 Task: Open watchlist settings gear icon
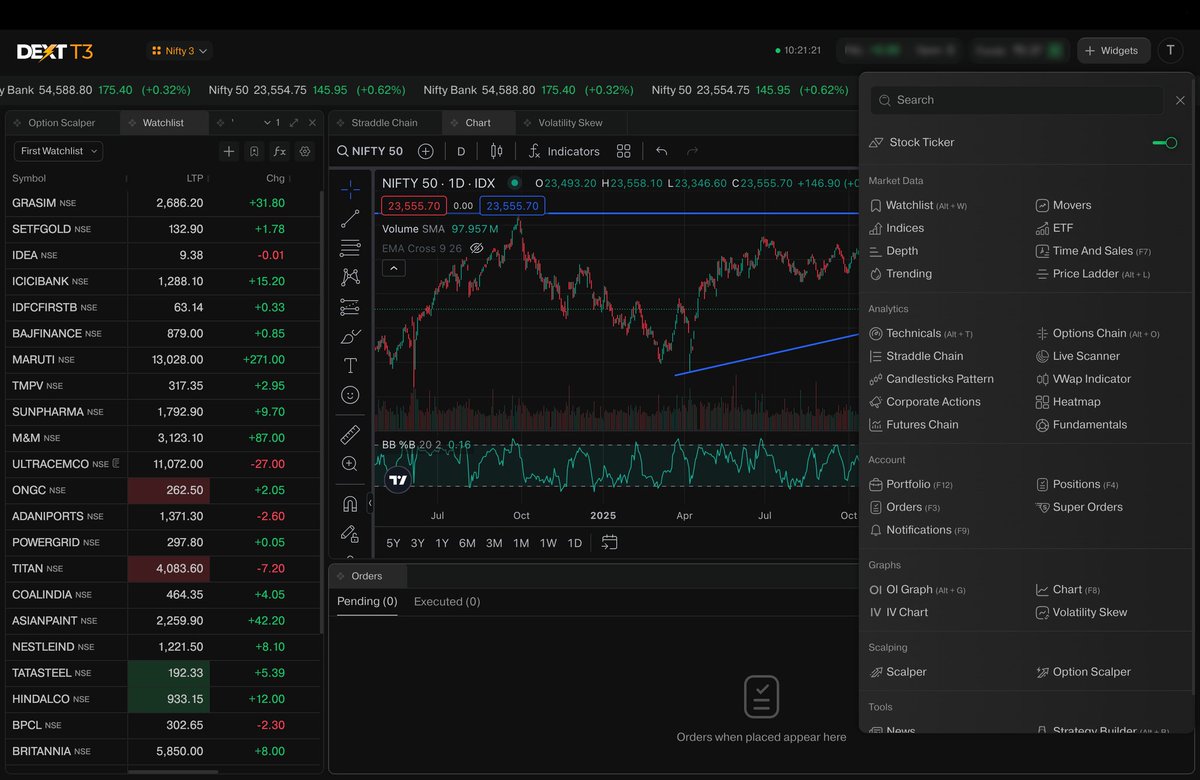[305, 151]
